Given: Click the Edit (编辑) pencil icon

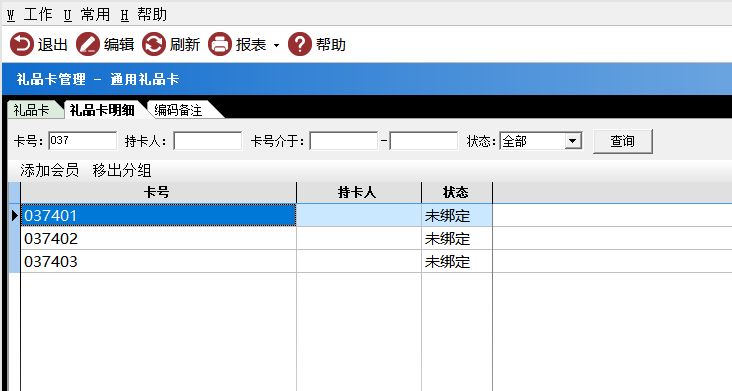Looking at the screenshot, I should (x=88, y=44).
